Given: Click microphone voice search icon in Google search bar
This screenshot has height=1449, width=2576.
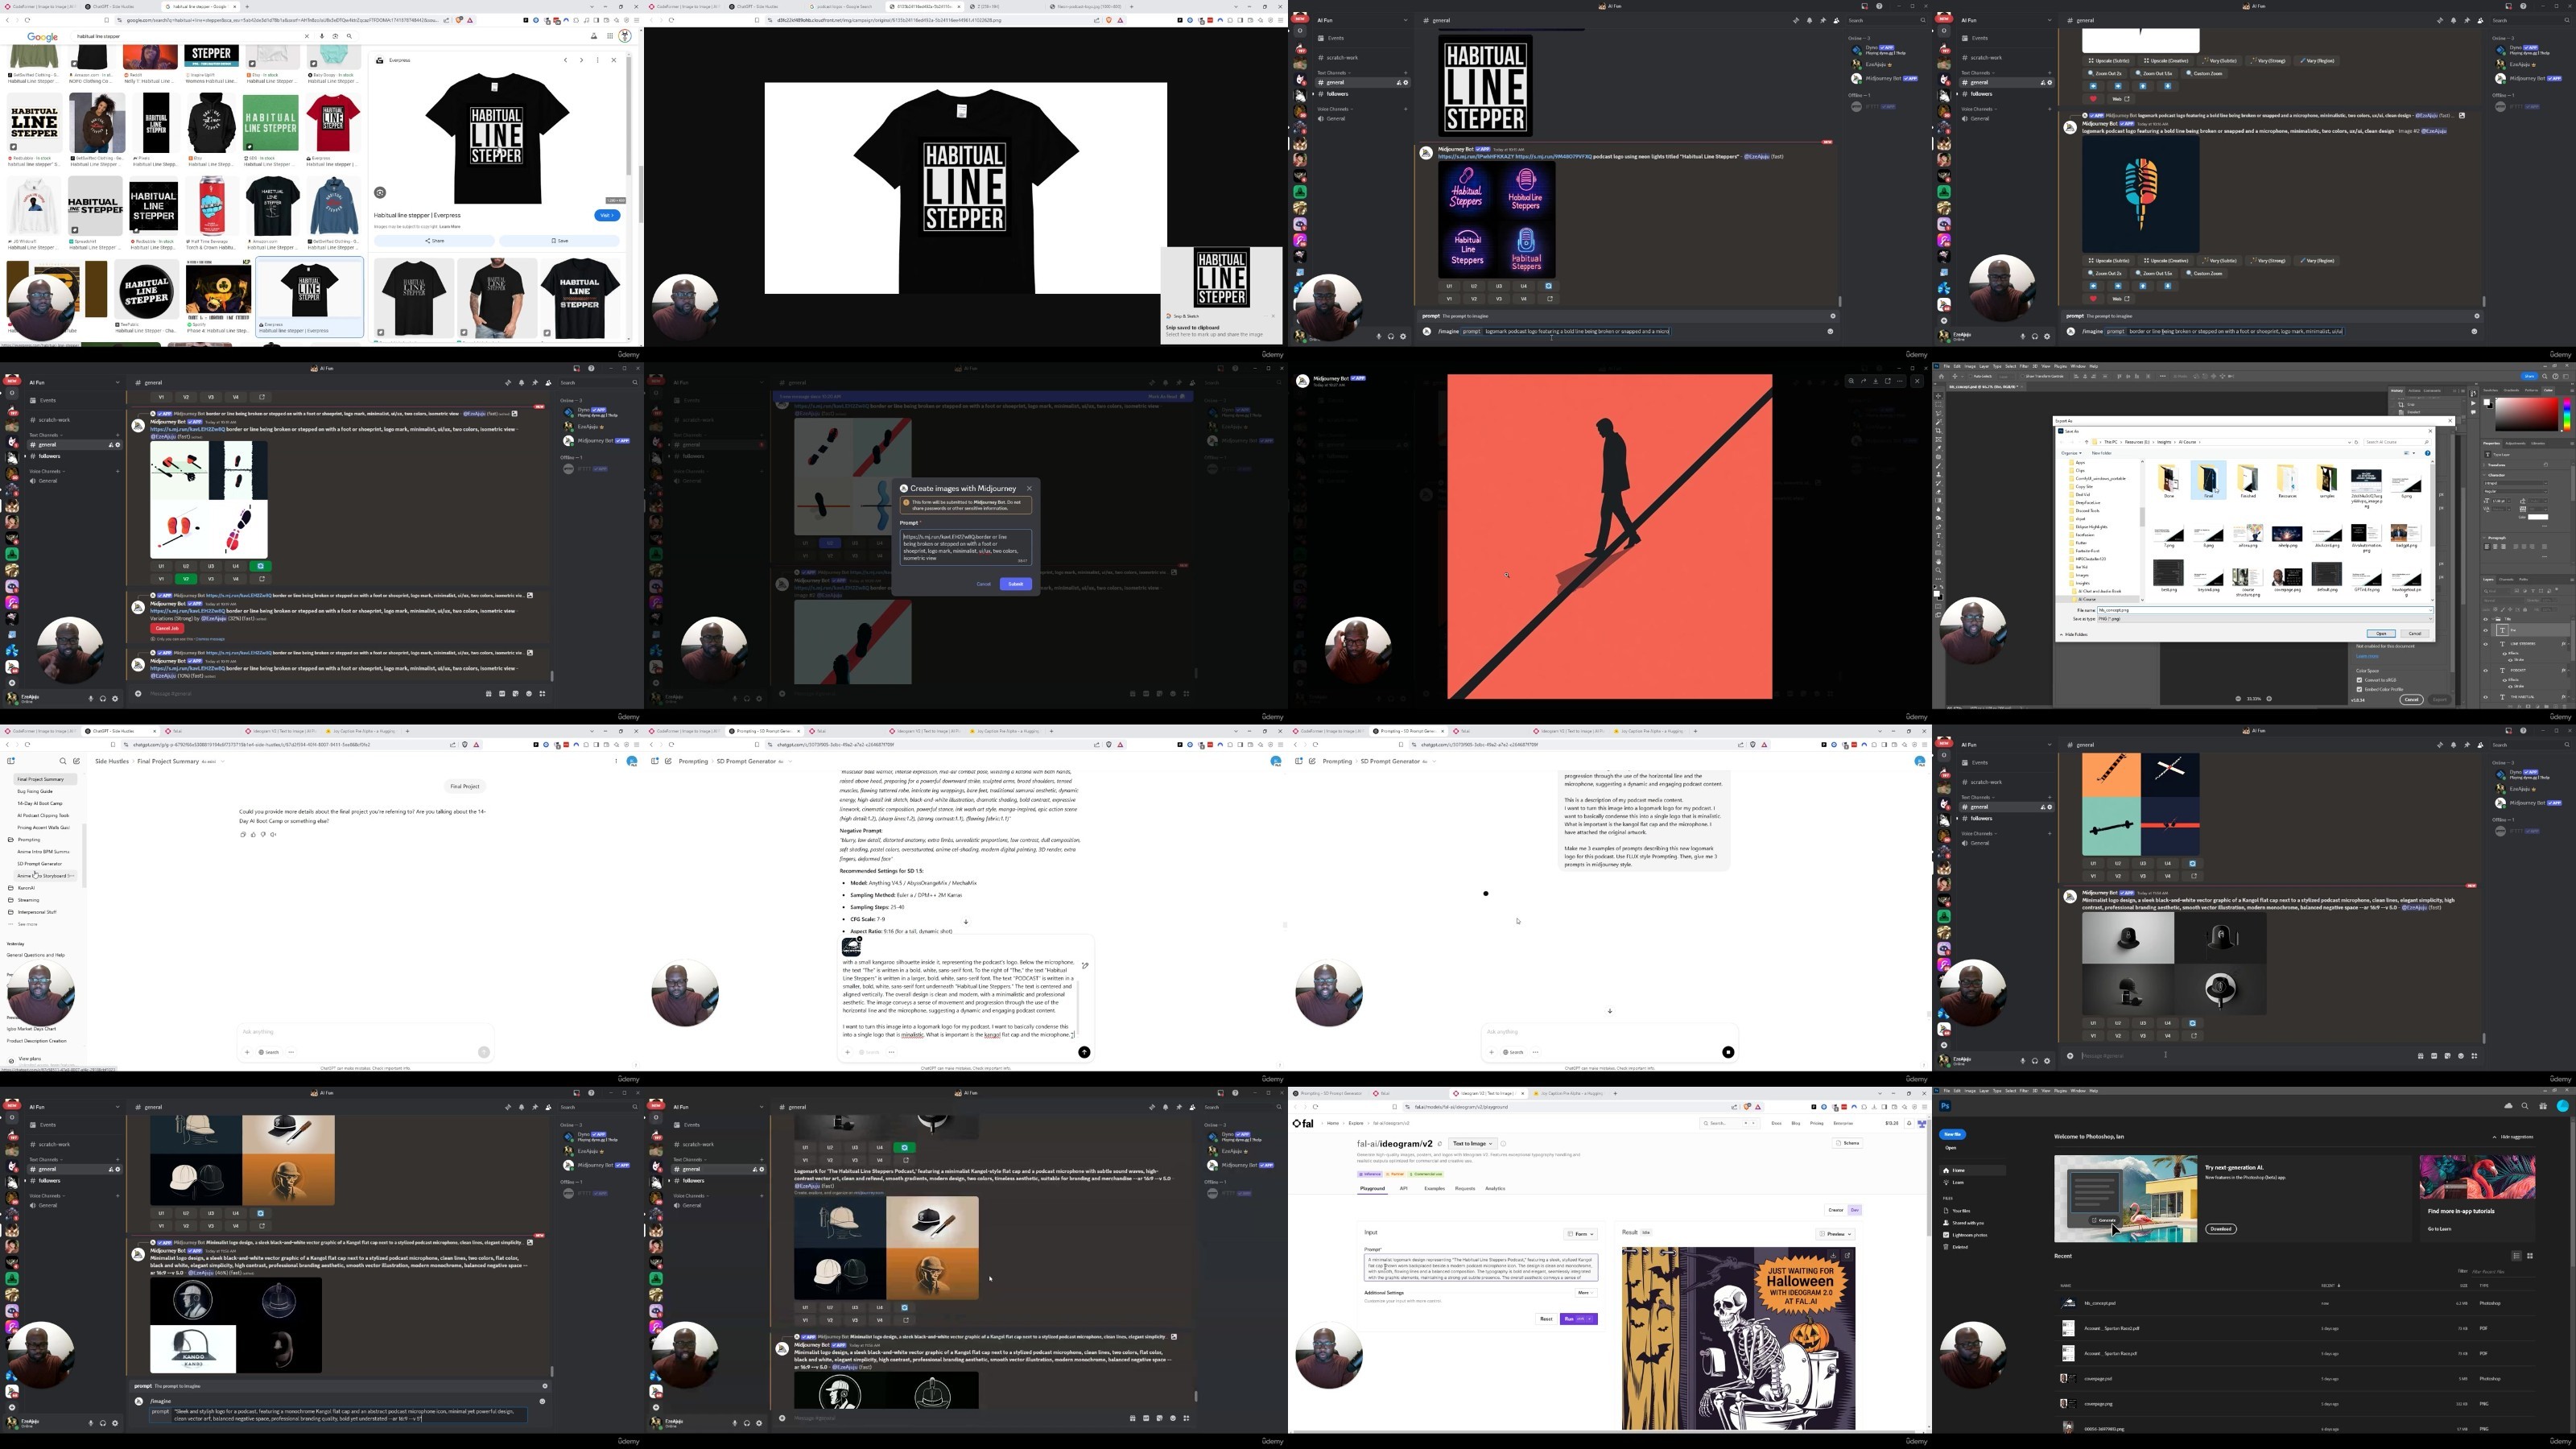Looking at the screenshot, I should click(322, 36).
